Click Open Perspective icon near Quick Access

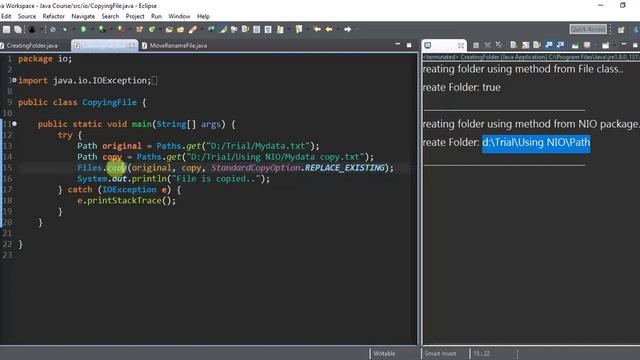pyautogui.click(x=621, y=30)
